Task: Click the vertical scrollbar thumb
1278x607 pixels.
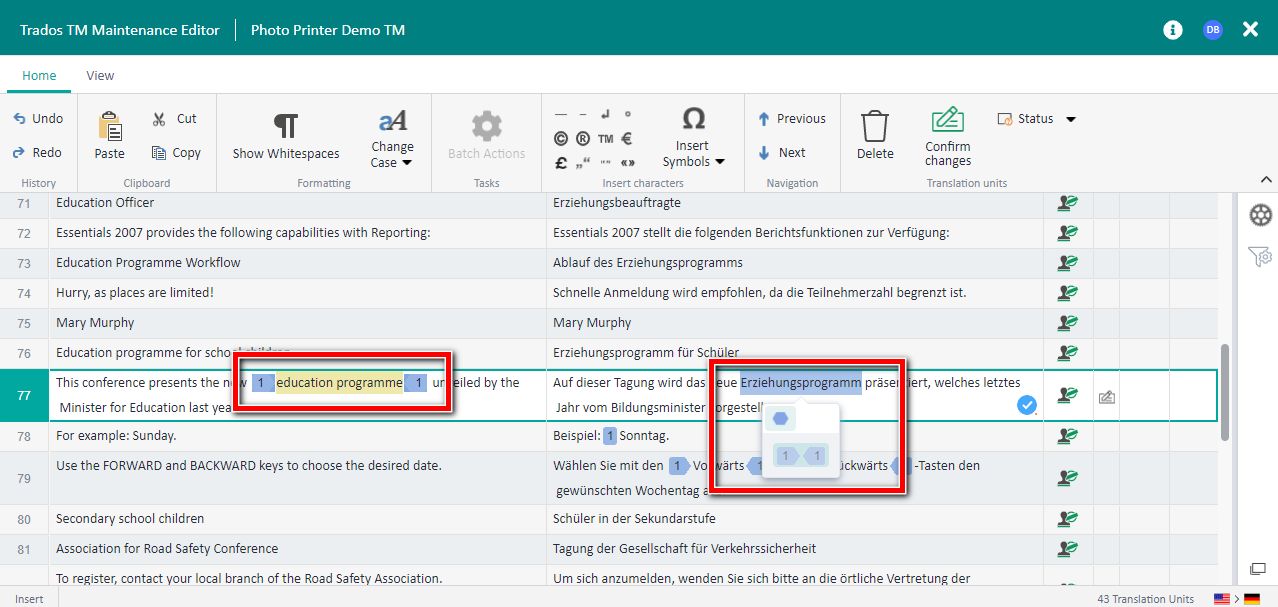Action: 1225,391
